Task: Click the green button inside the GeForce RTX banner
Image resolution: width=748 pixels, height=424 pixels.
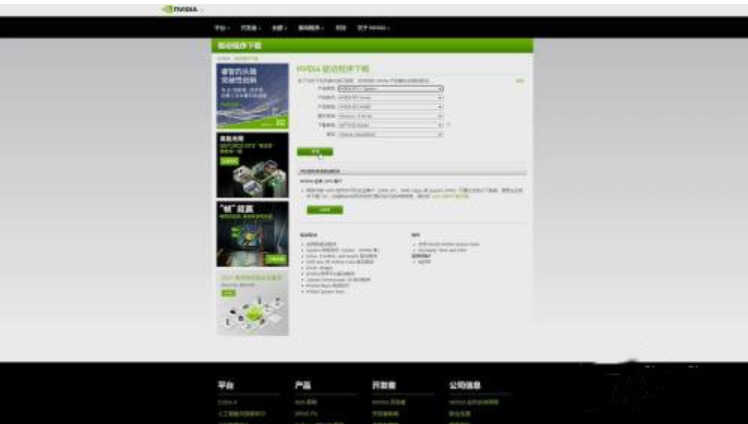Action: (x=229, y=161)
